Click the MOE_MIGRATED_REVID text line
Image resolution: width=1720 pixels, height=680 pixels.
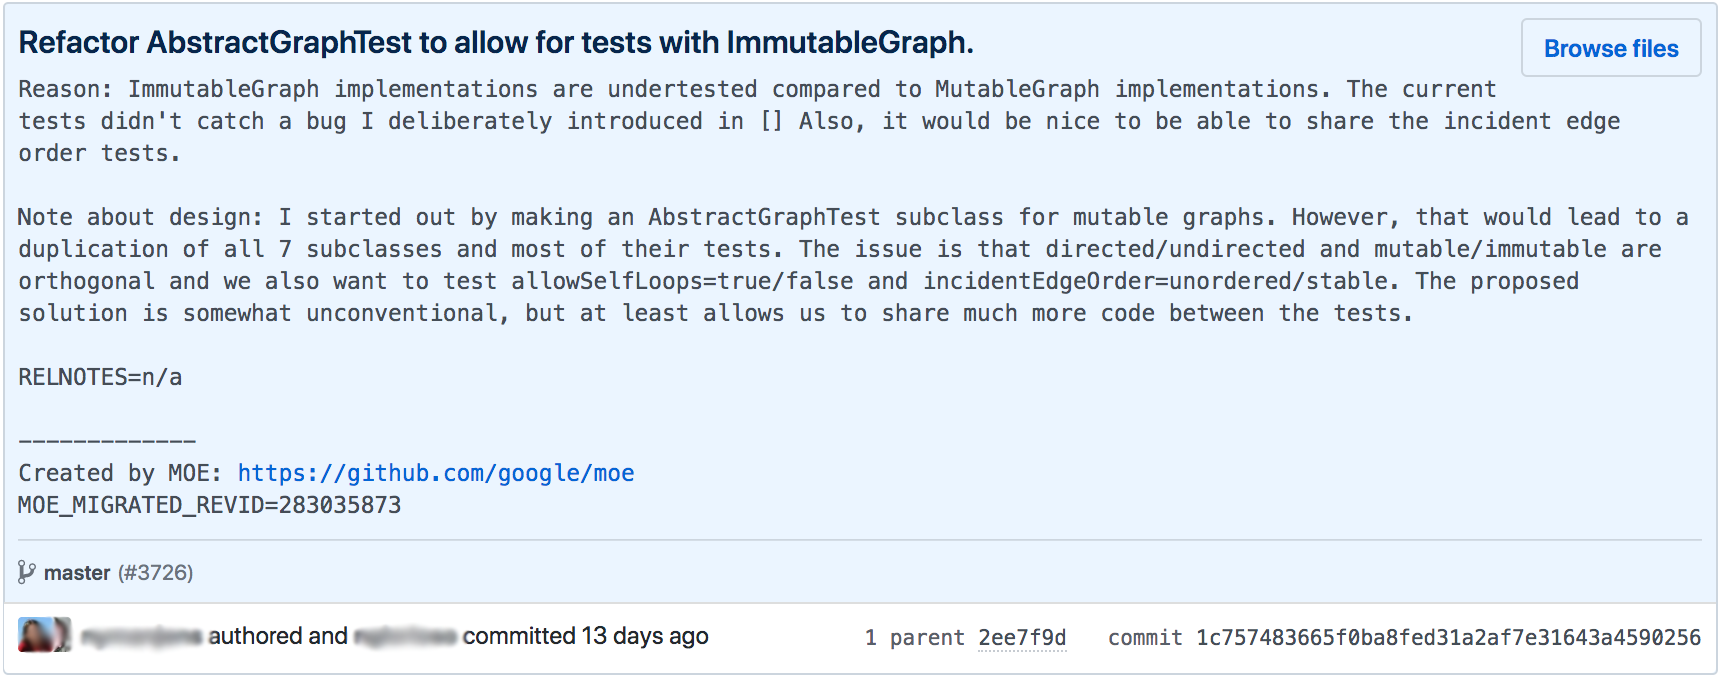(x=208, y=505)
